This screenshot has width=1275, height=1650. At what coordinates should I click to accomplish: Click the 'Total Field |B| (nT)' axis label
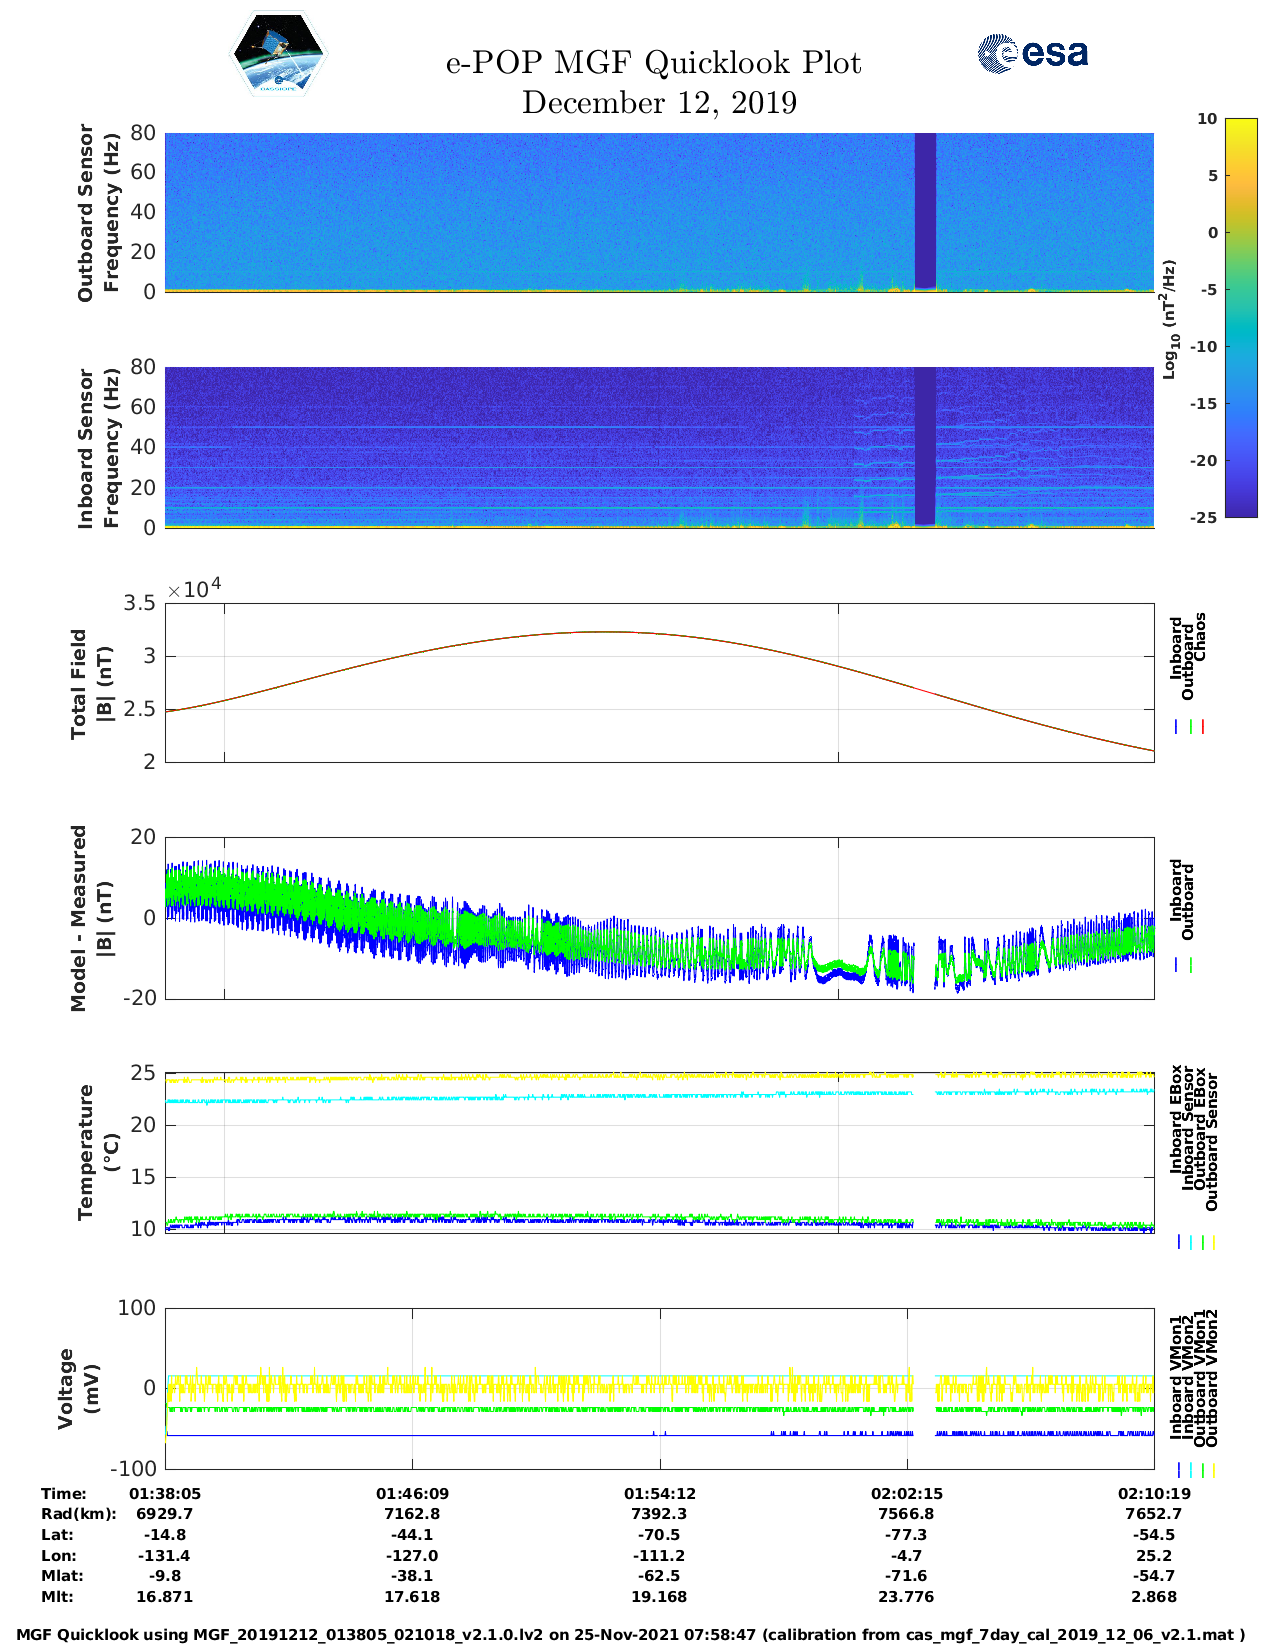point(92,684)
